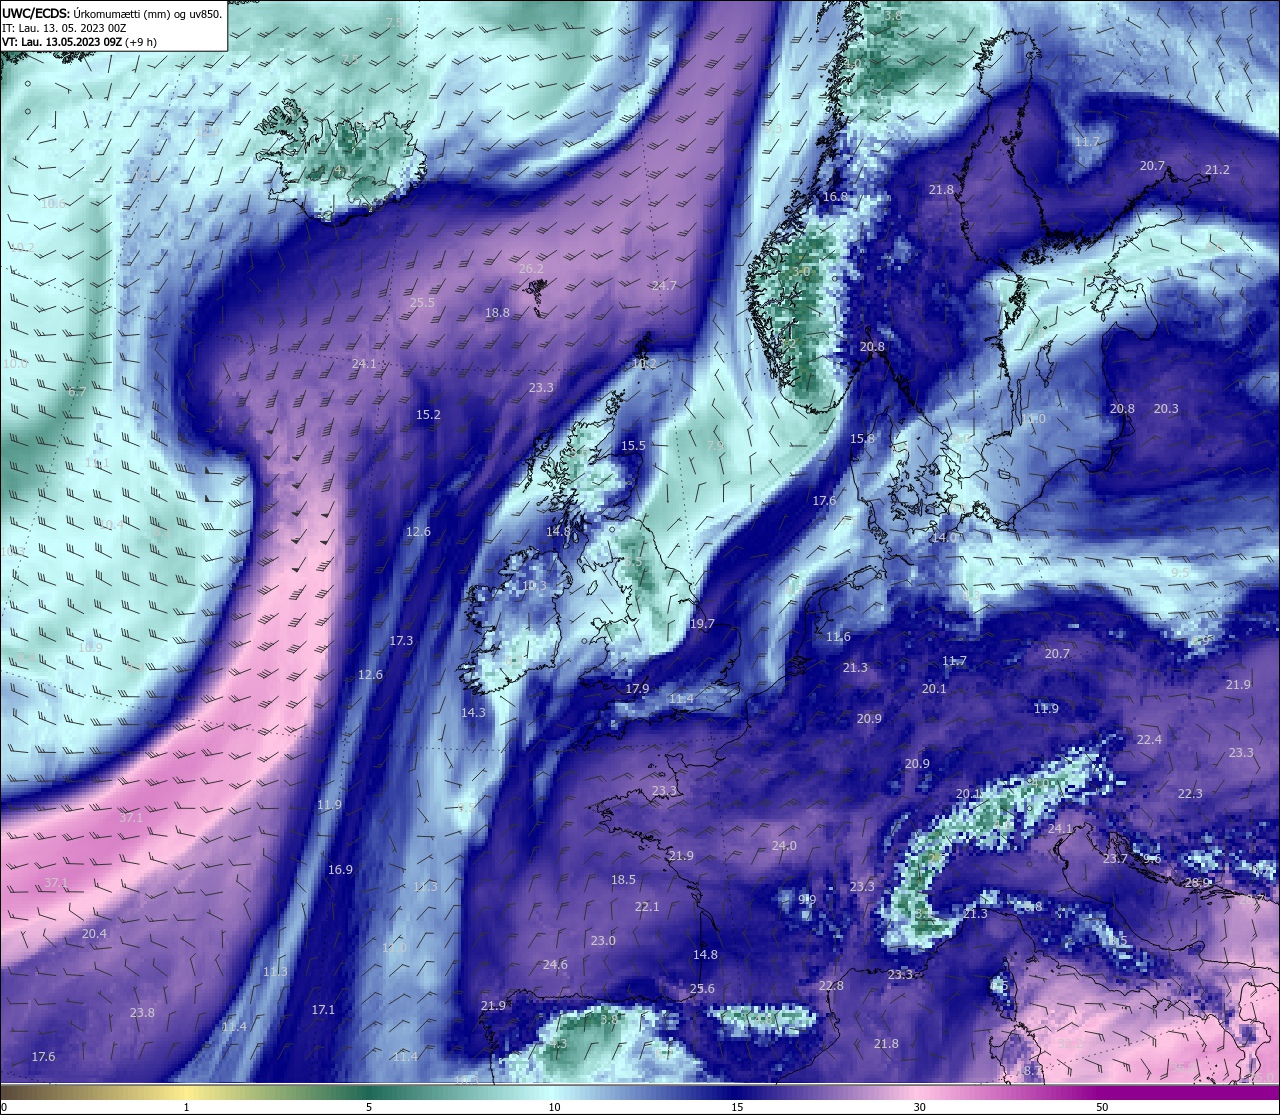Click the '0' tick on the color scale
Viewport: 1280px width, 1115px height.
3,1107
